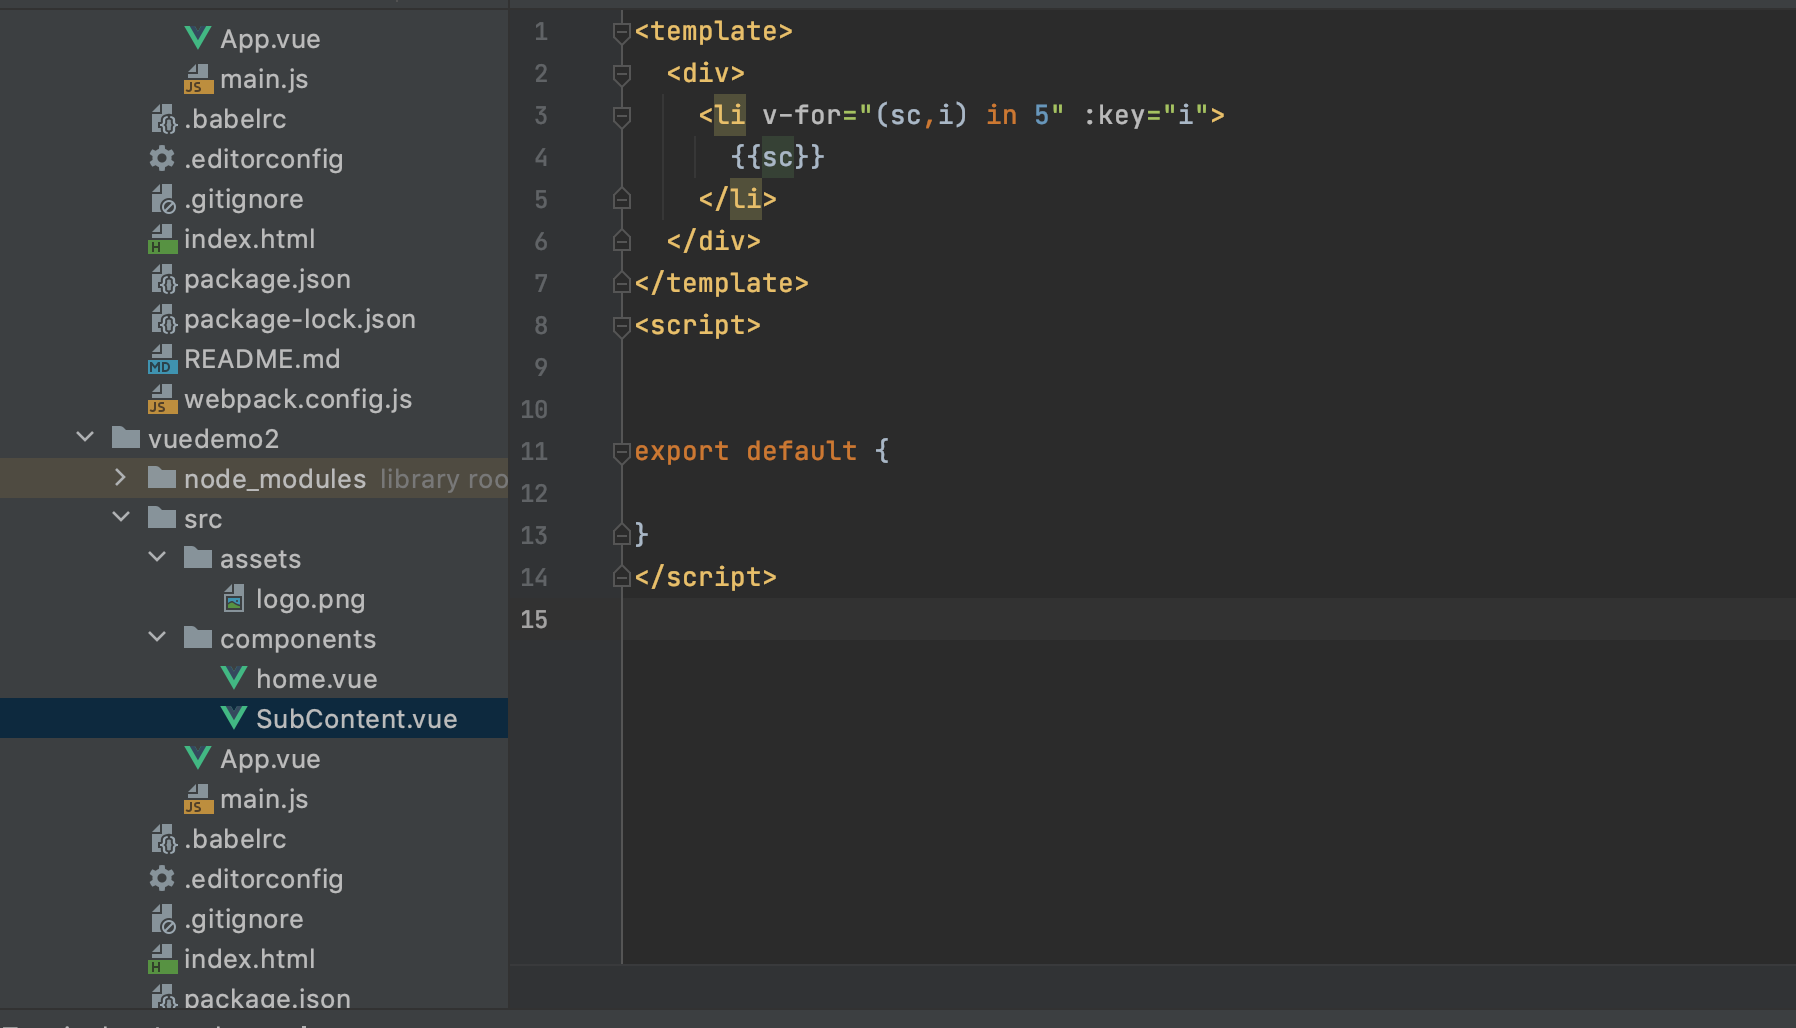Viewport: 1796px width, 1028px height.
Task: Open home.vue in the project tree
Action: coord(316,679)
